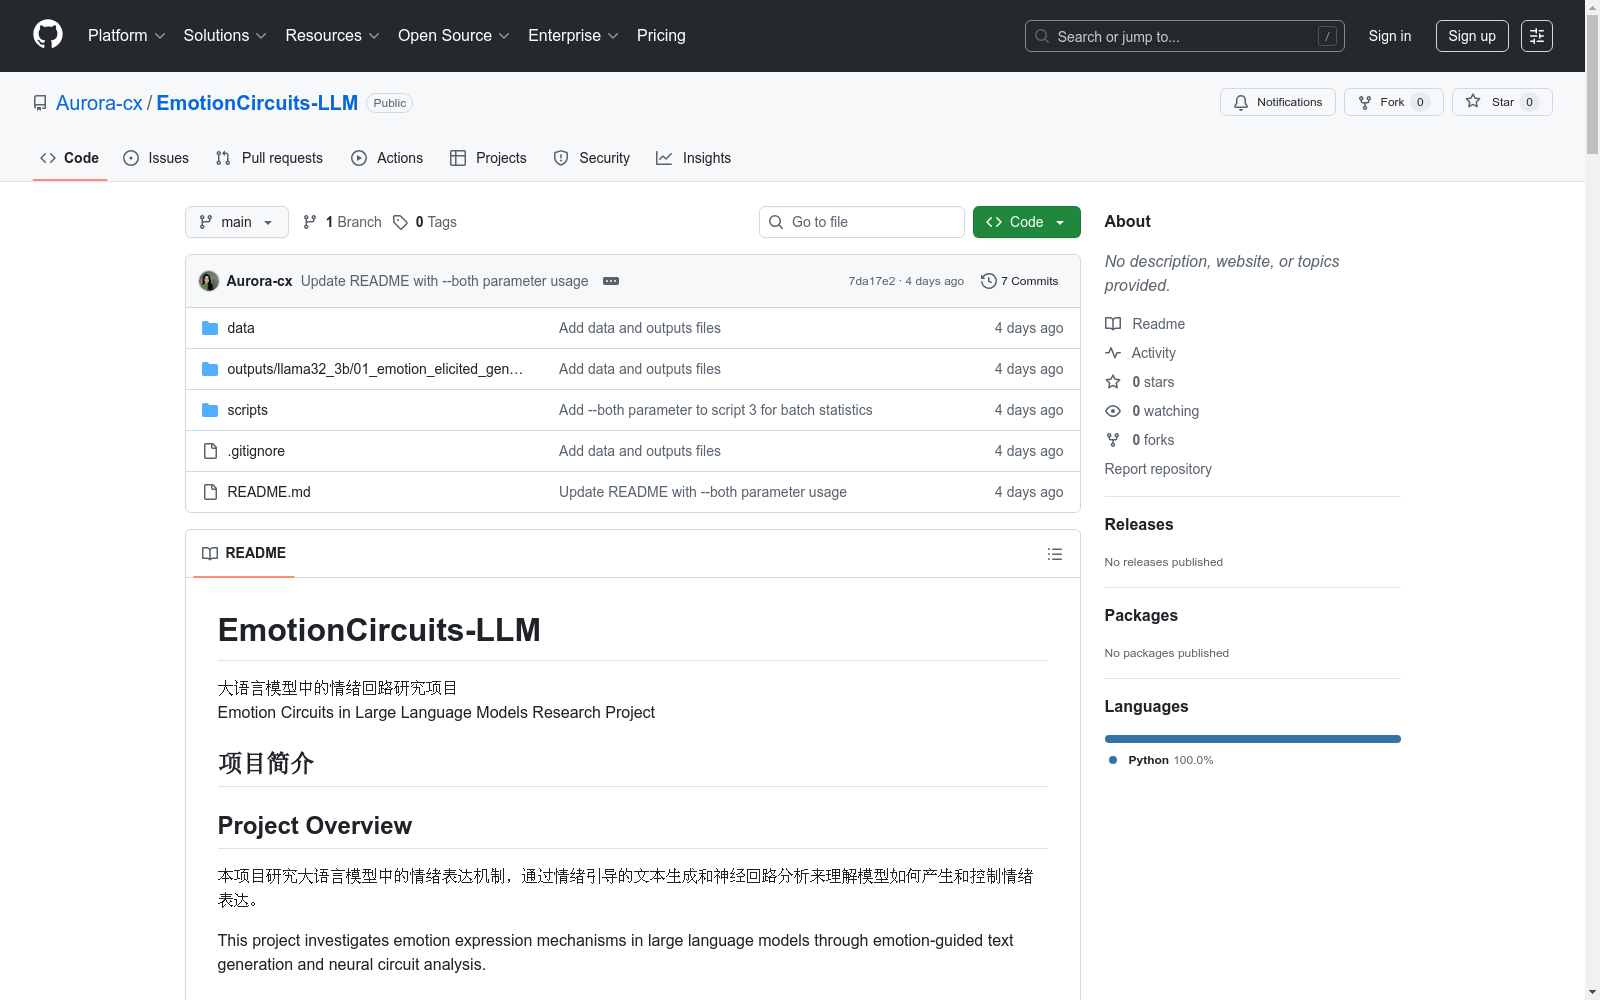This screenshot has width=1600, height=1000.
Task: Click the Go to file input
Action: pyautogui.click(x=862, y=222)
